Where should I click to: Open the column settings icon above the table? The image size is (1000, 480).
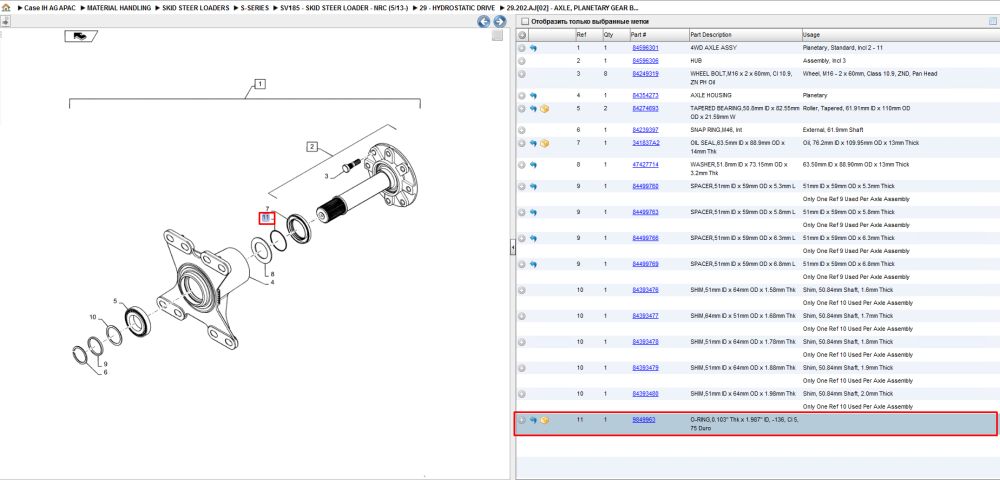[x=992, y=21]
